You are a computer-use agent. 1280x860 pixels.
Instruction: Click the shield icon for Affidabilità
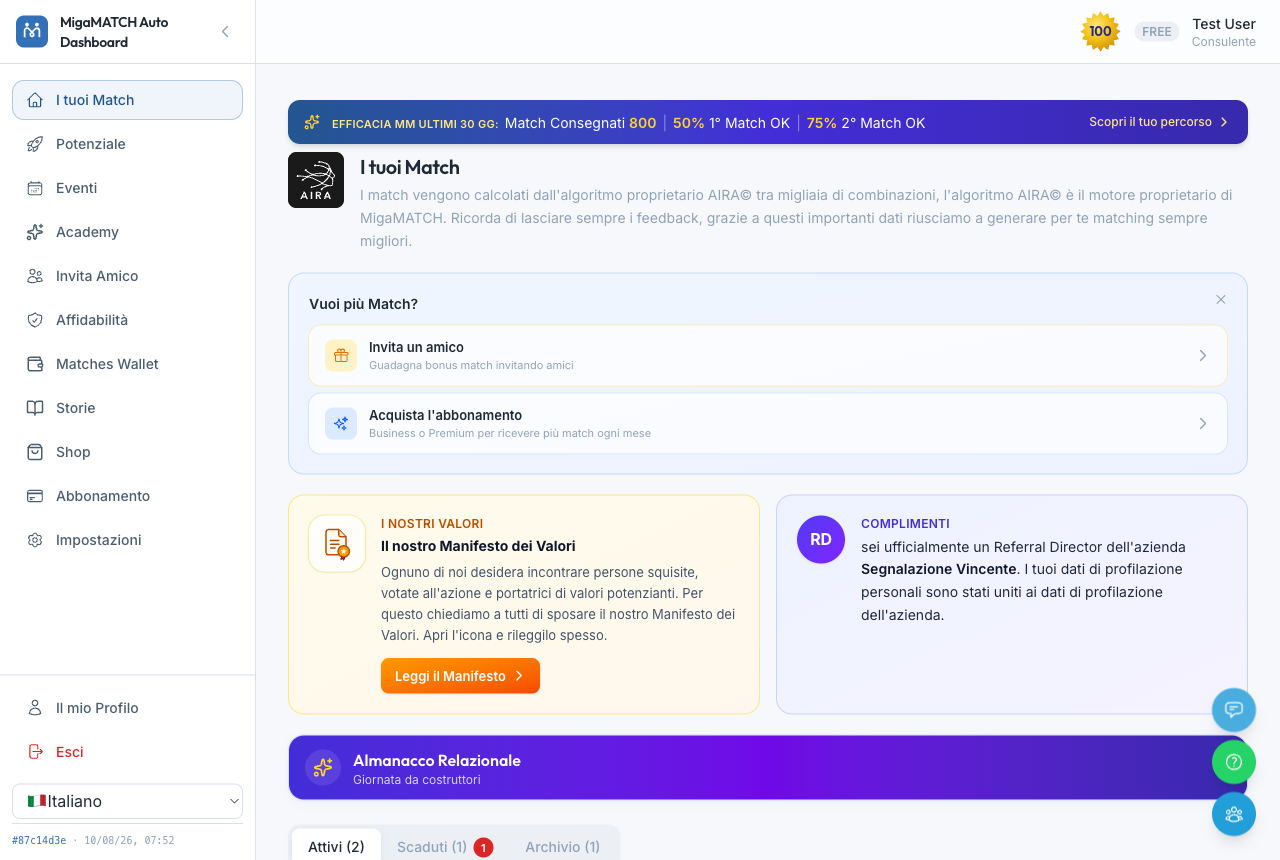click(35, 320)
